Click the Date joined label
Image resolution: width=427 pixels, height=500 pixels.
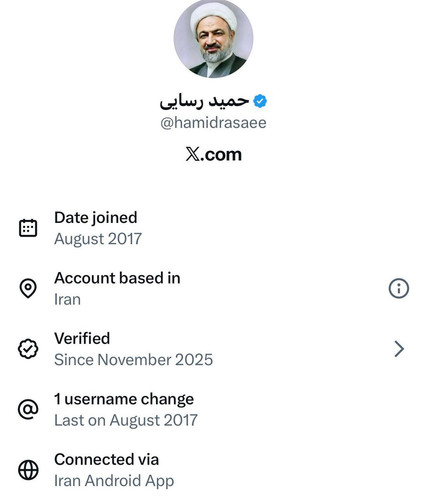(96, 218)
